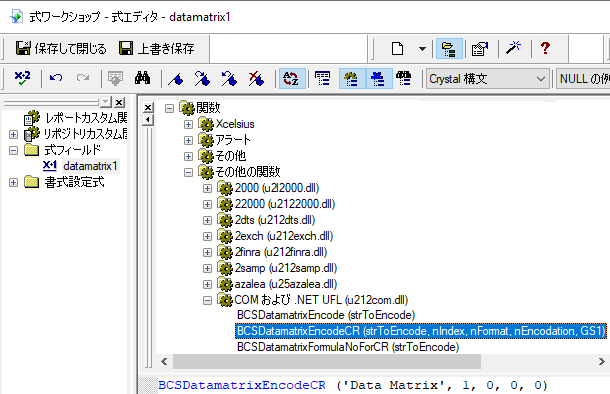
Task: Click the browse data icon
Action: point(115,79)
